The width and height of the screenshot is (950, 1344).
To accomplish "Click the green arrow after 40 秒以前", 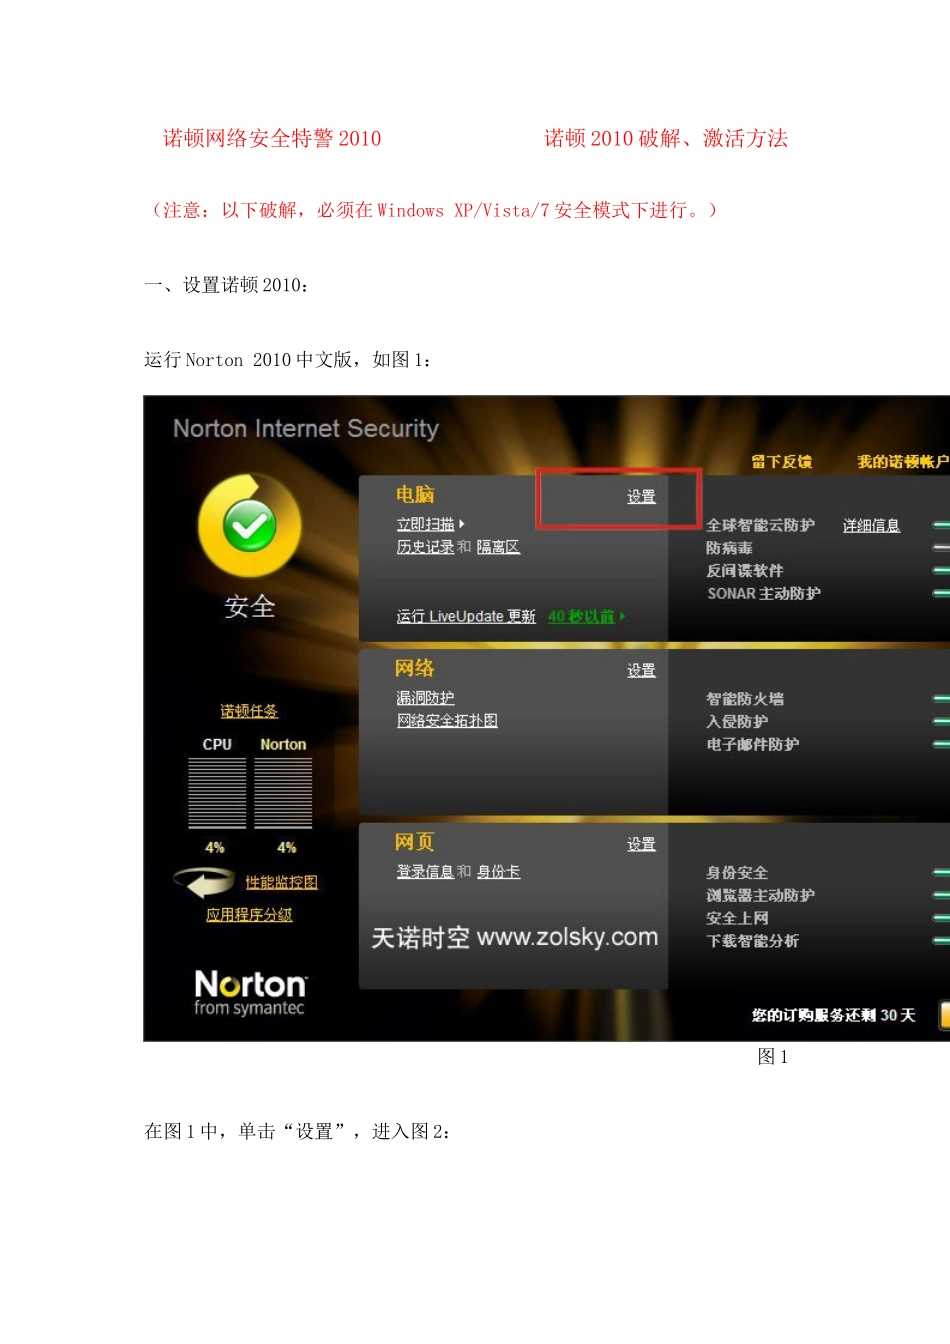I will (623, 616).
